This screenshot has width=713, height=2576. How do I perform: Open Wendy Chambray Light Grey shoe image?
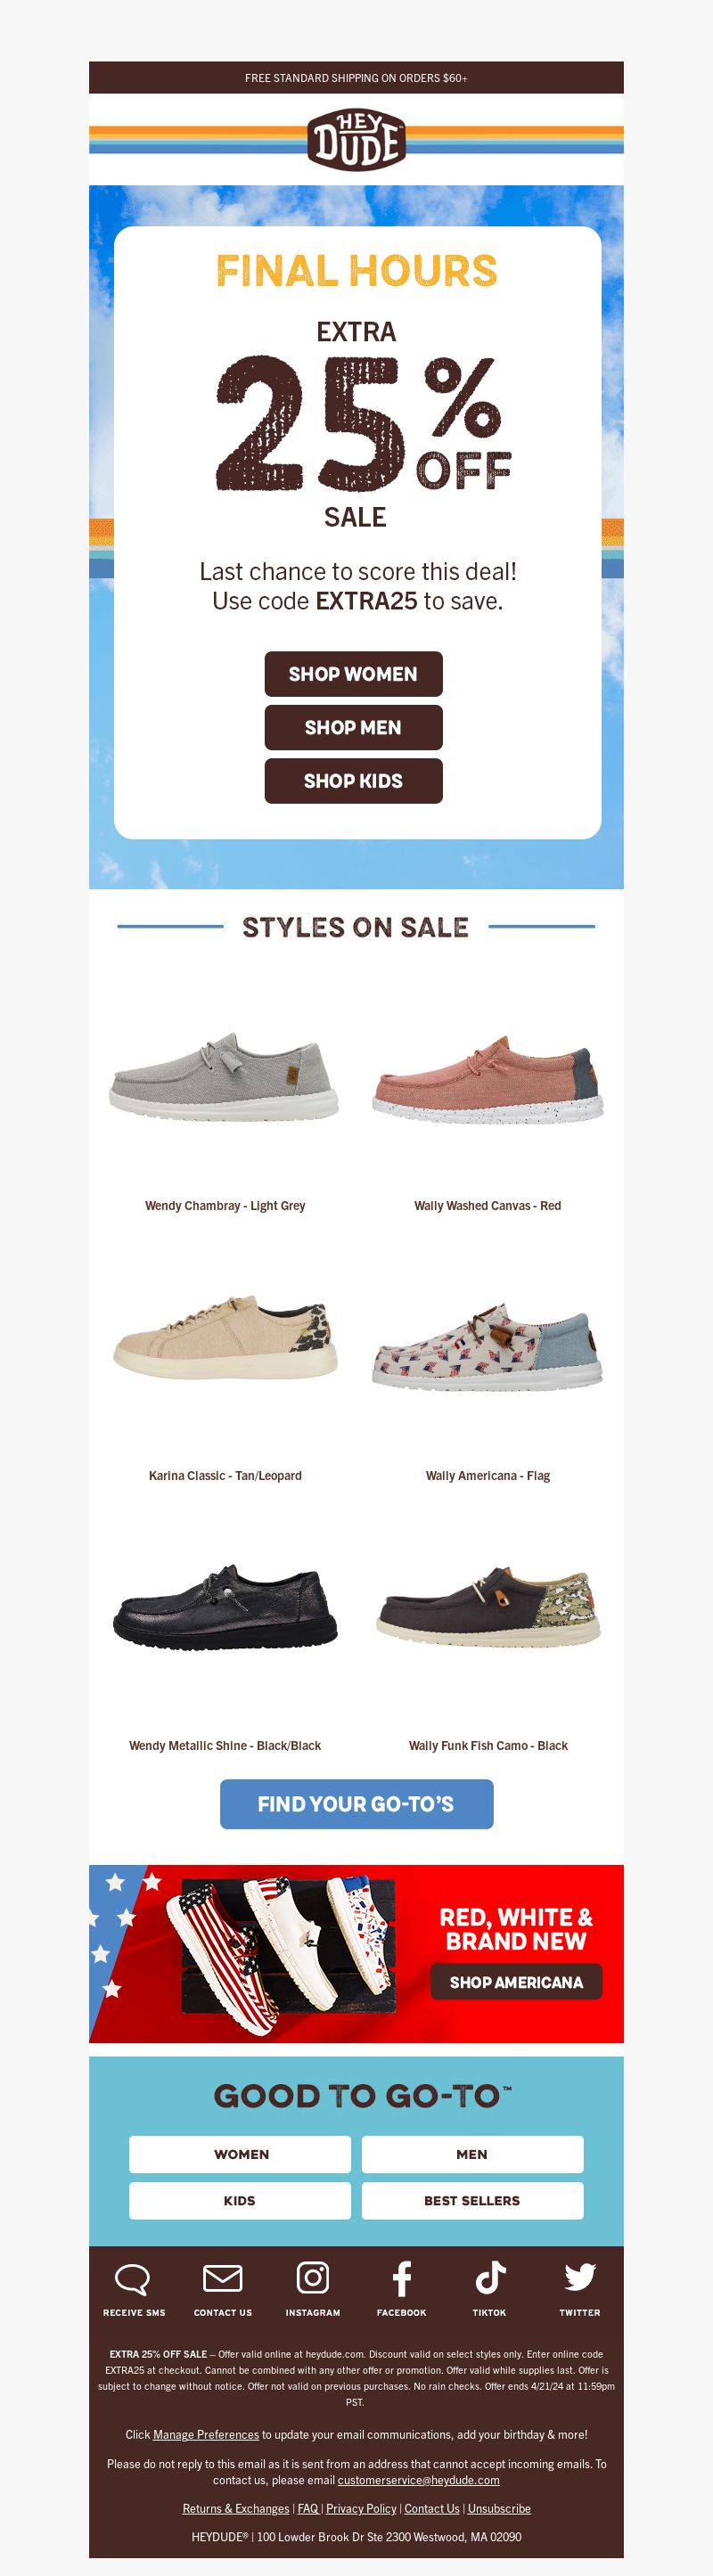point(224,1075)
